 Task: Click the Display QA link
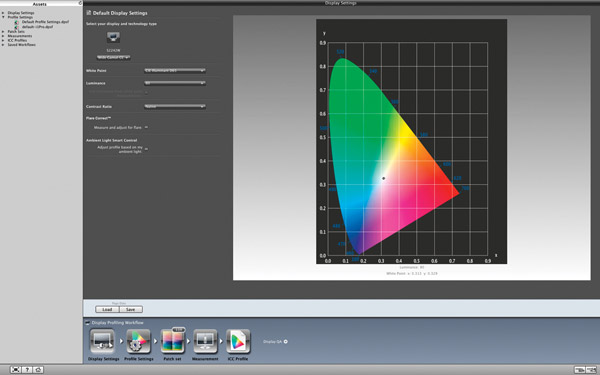pyautogui.click(x=272, y=341)
